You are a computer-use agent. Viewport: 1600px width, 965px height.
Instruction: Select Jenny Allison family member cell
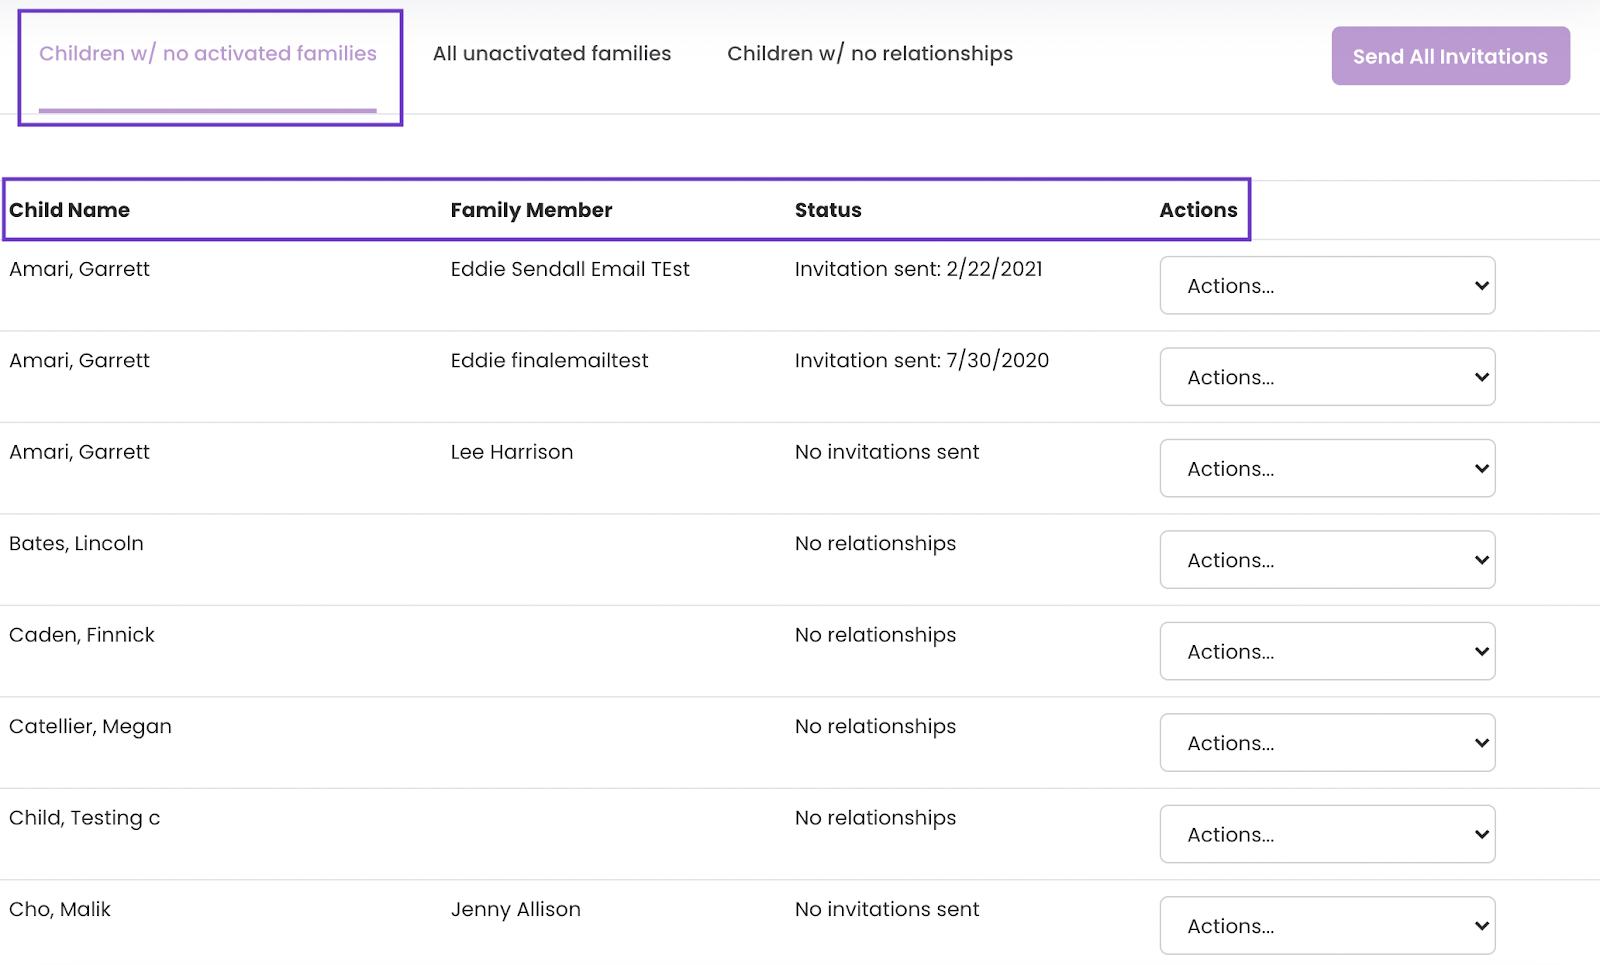(x=515, y=910)
